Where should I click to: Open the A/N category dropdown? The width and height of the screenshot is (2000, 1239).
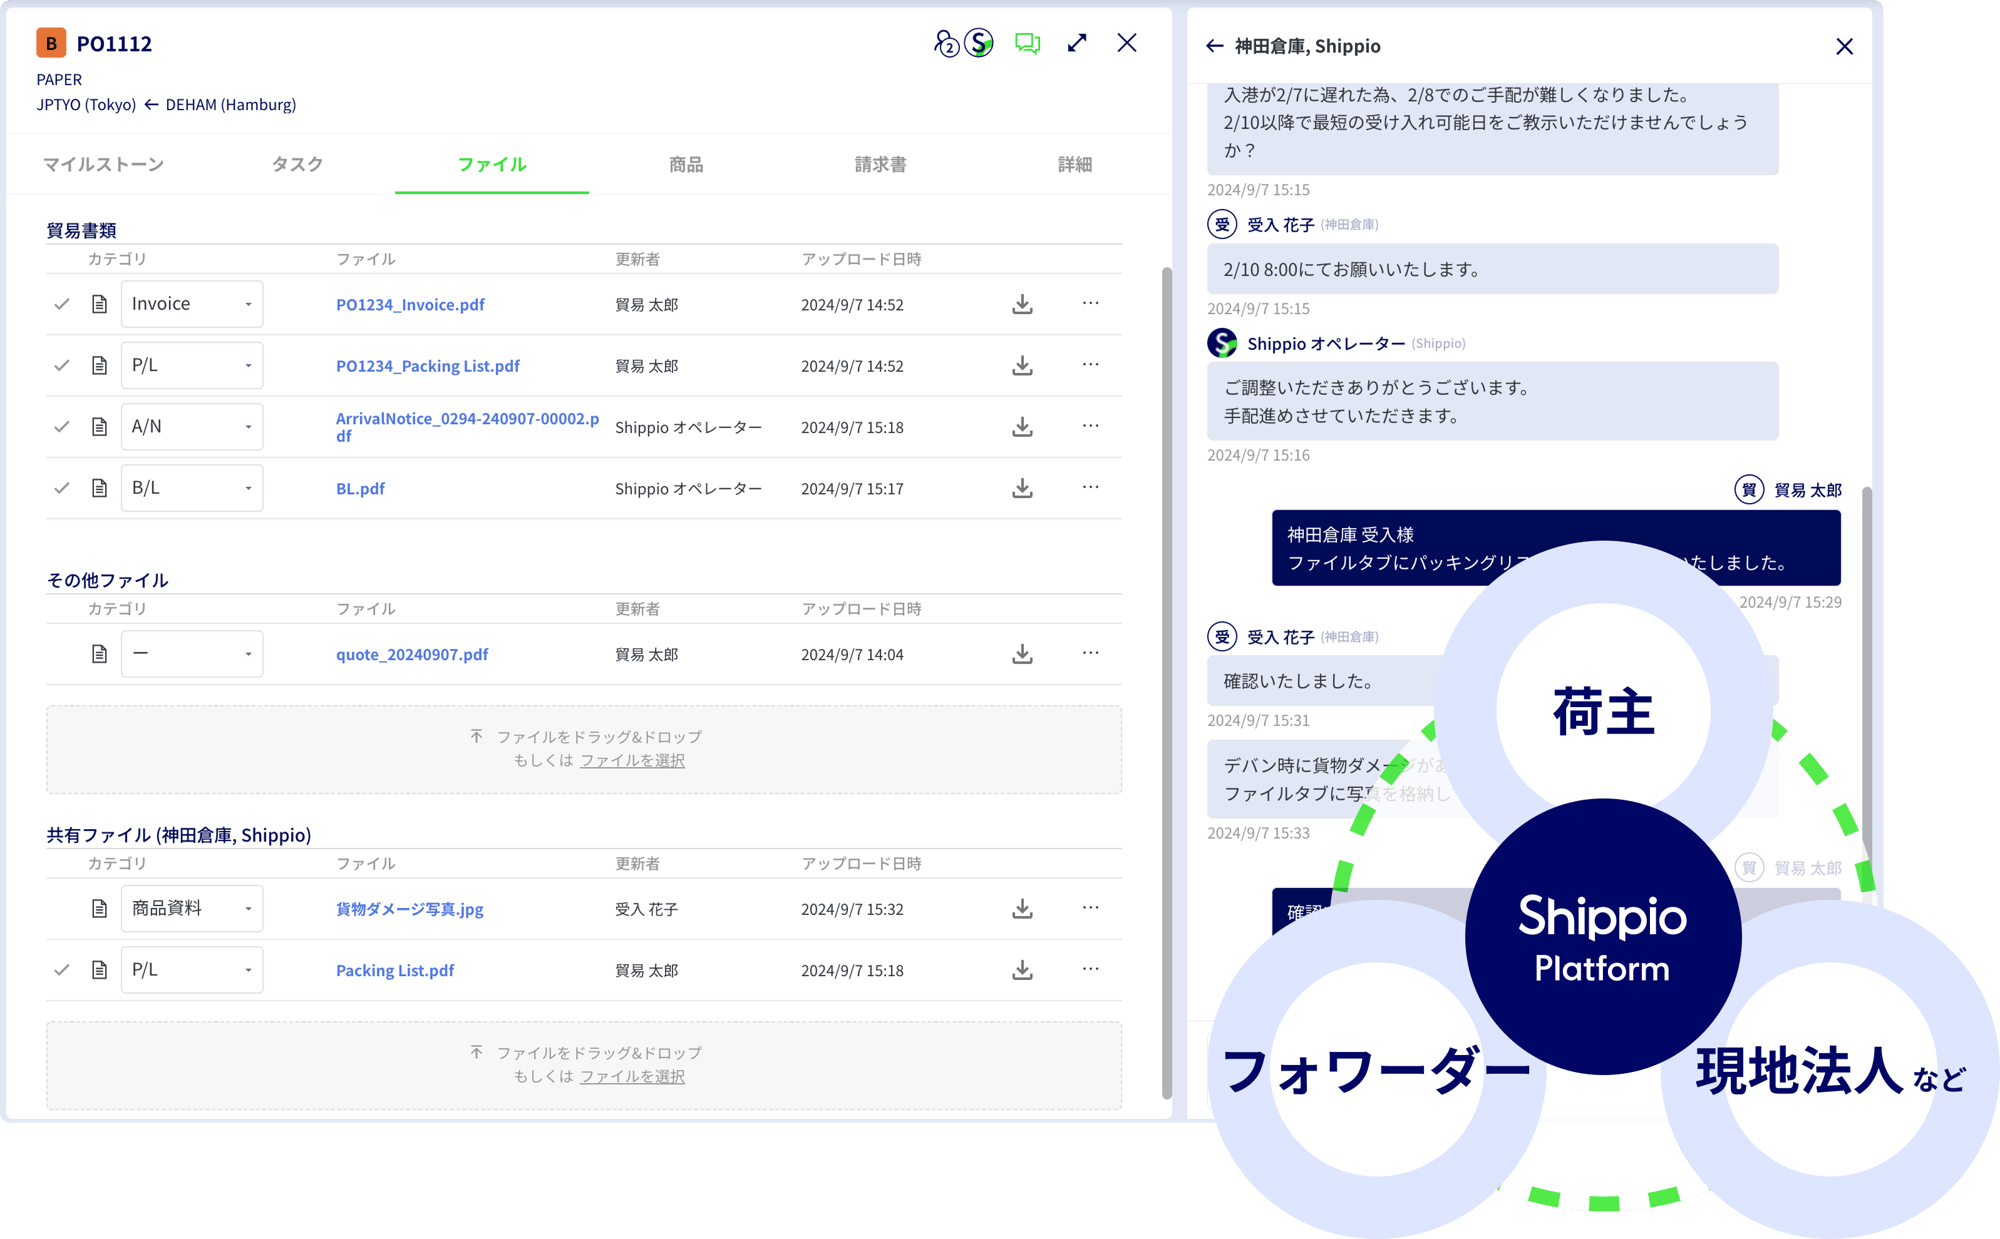pyautogui.click(x=192, y=427)
